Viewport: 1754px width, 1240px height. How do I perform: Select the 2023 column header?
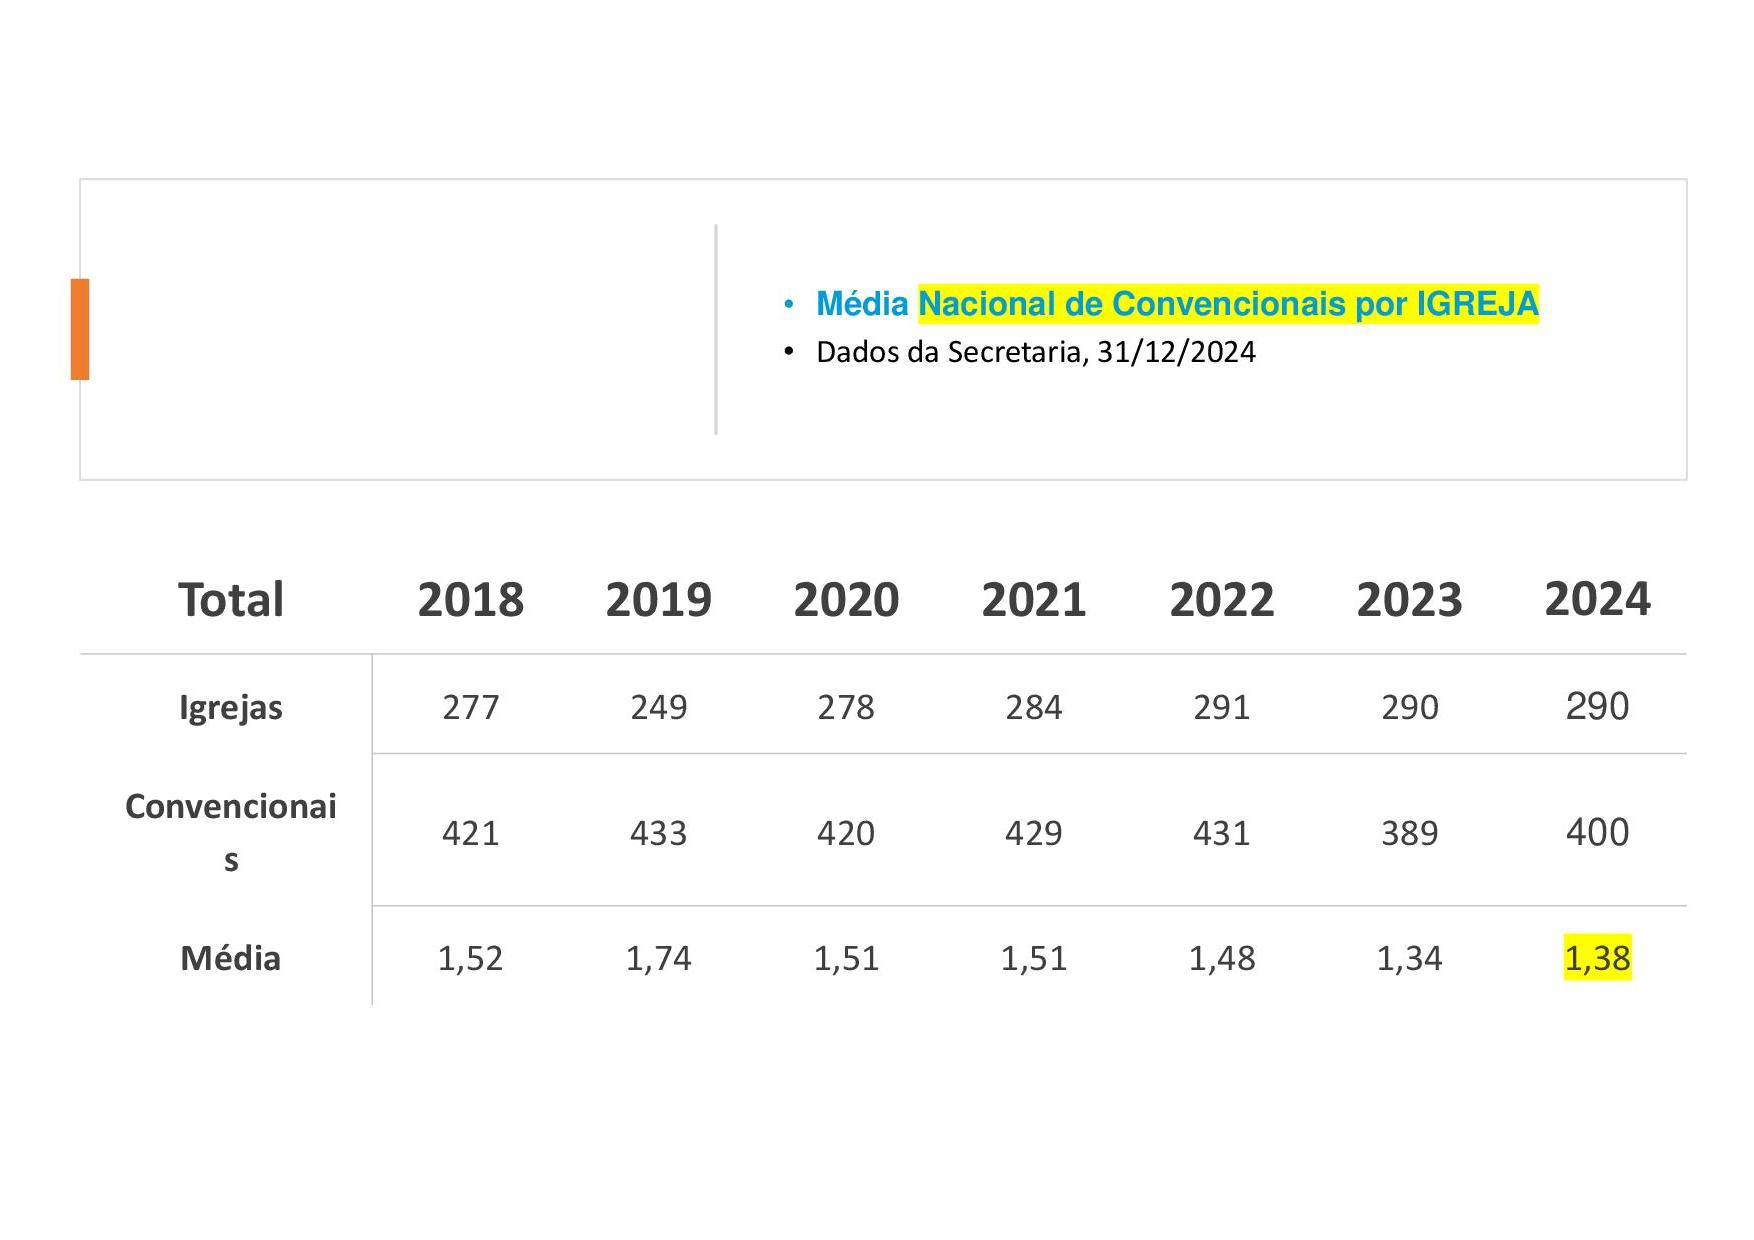click(1410, 600)
